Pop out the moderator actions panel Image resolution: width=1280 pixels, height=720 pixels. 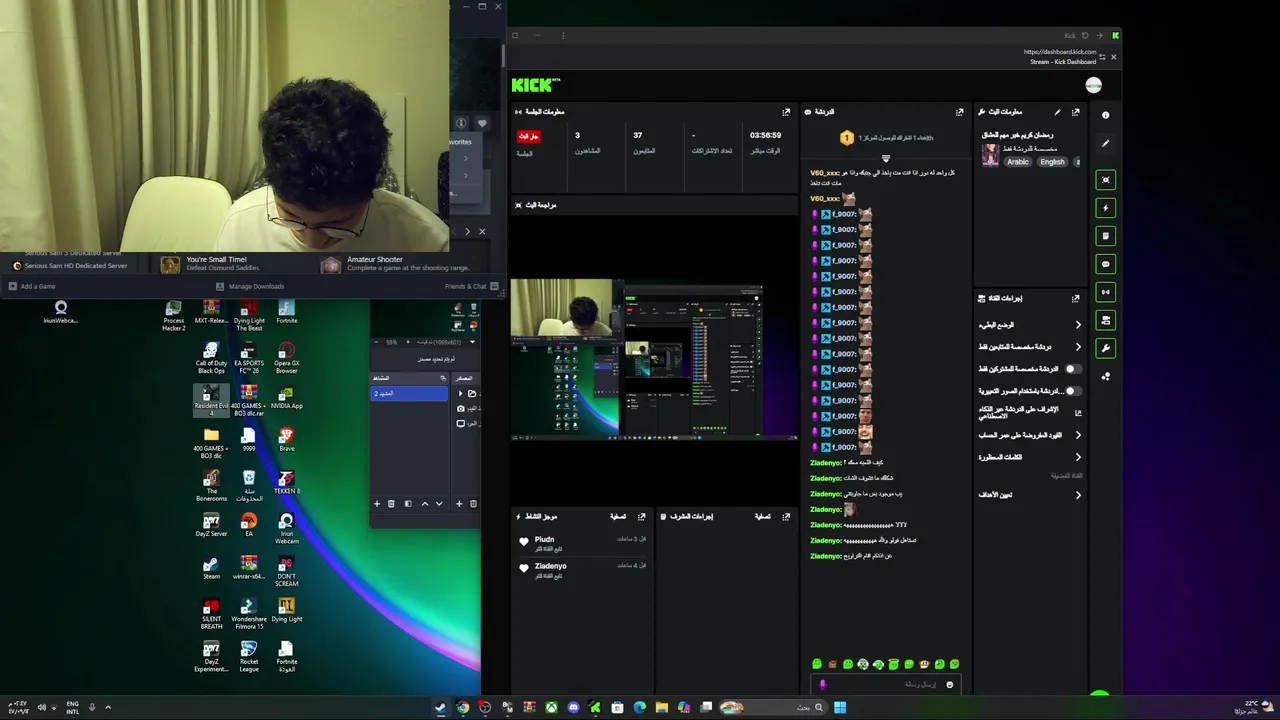click(786, 516)
